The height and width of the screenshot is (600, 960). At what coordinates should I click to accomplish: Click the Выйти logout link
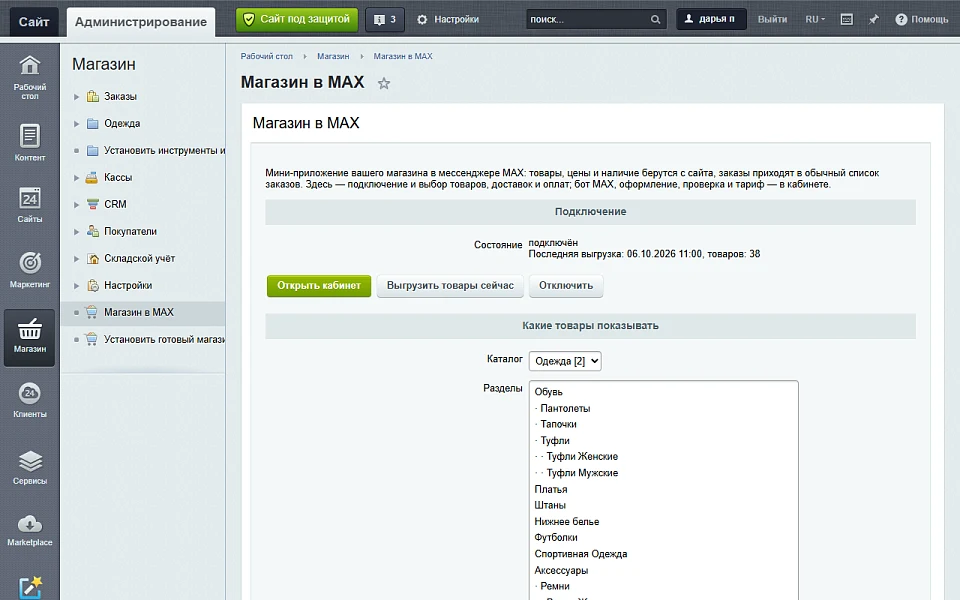(x=772, y=20)
